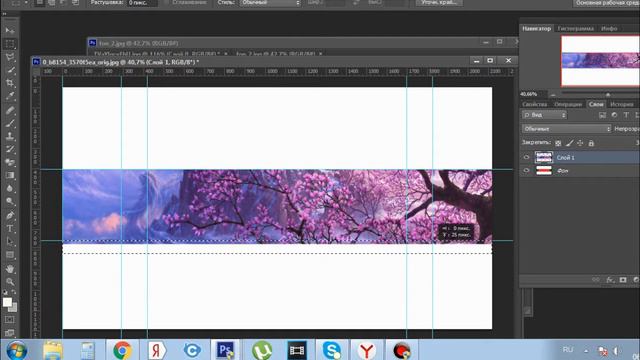Select the Move tool
Screen dimensions: 640x360
[x=10, y=31]
